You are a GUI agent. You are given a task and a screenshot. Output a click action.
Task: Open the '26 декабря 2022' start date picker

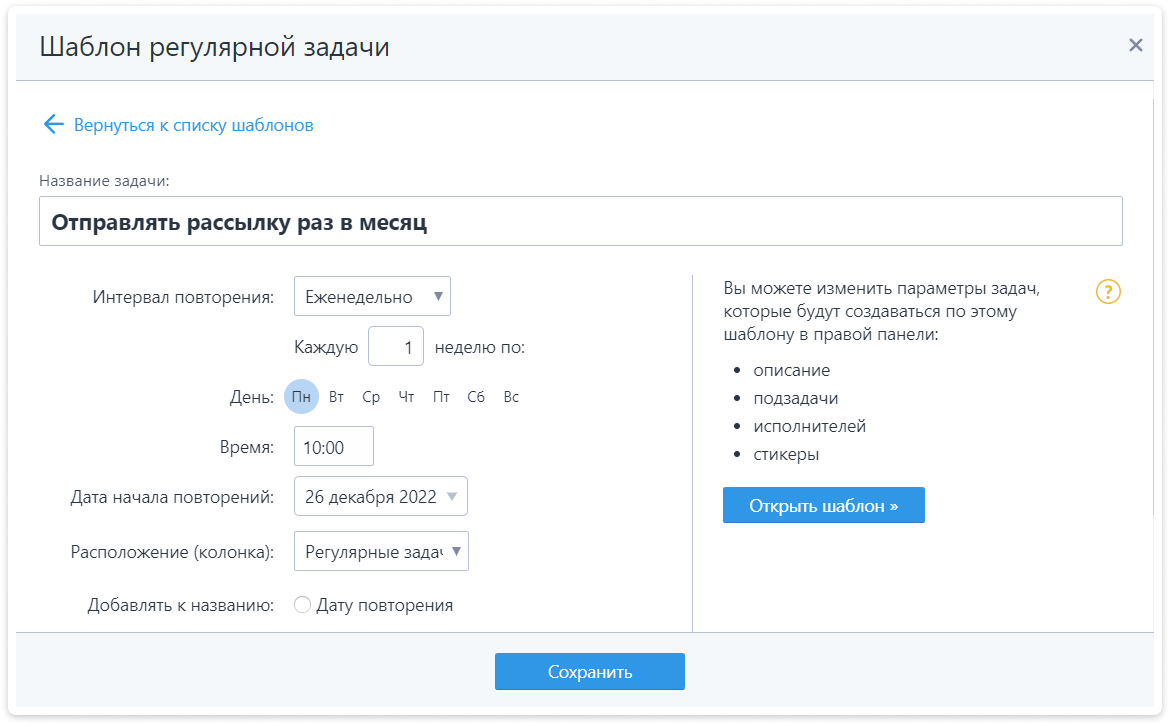380,496
